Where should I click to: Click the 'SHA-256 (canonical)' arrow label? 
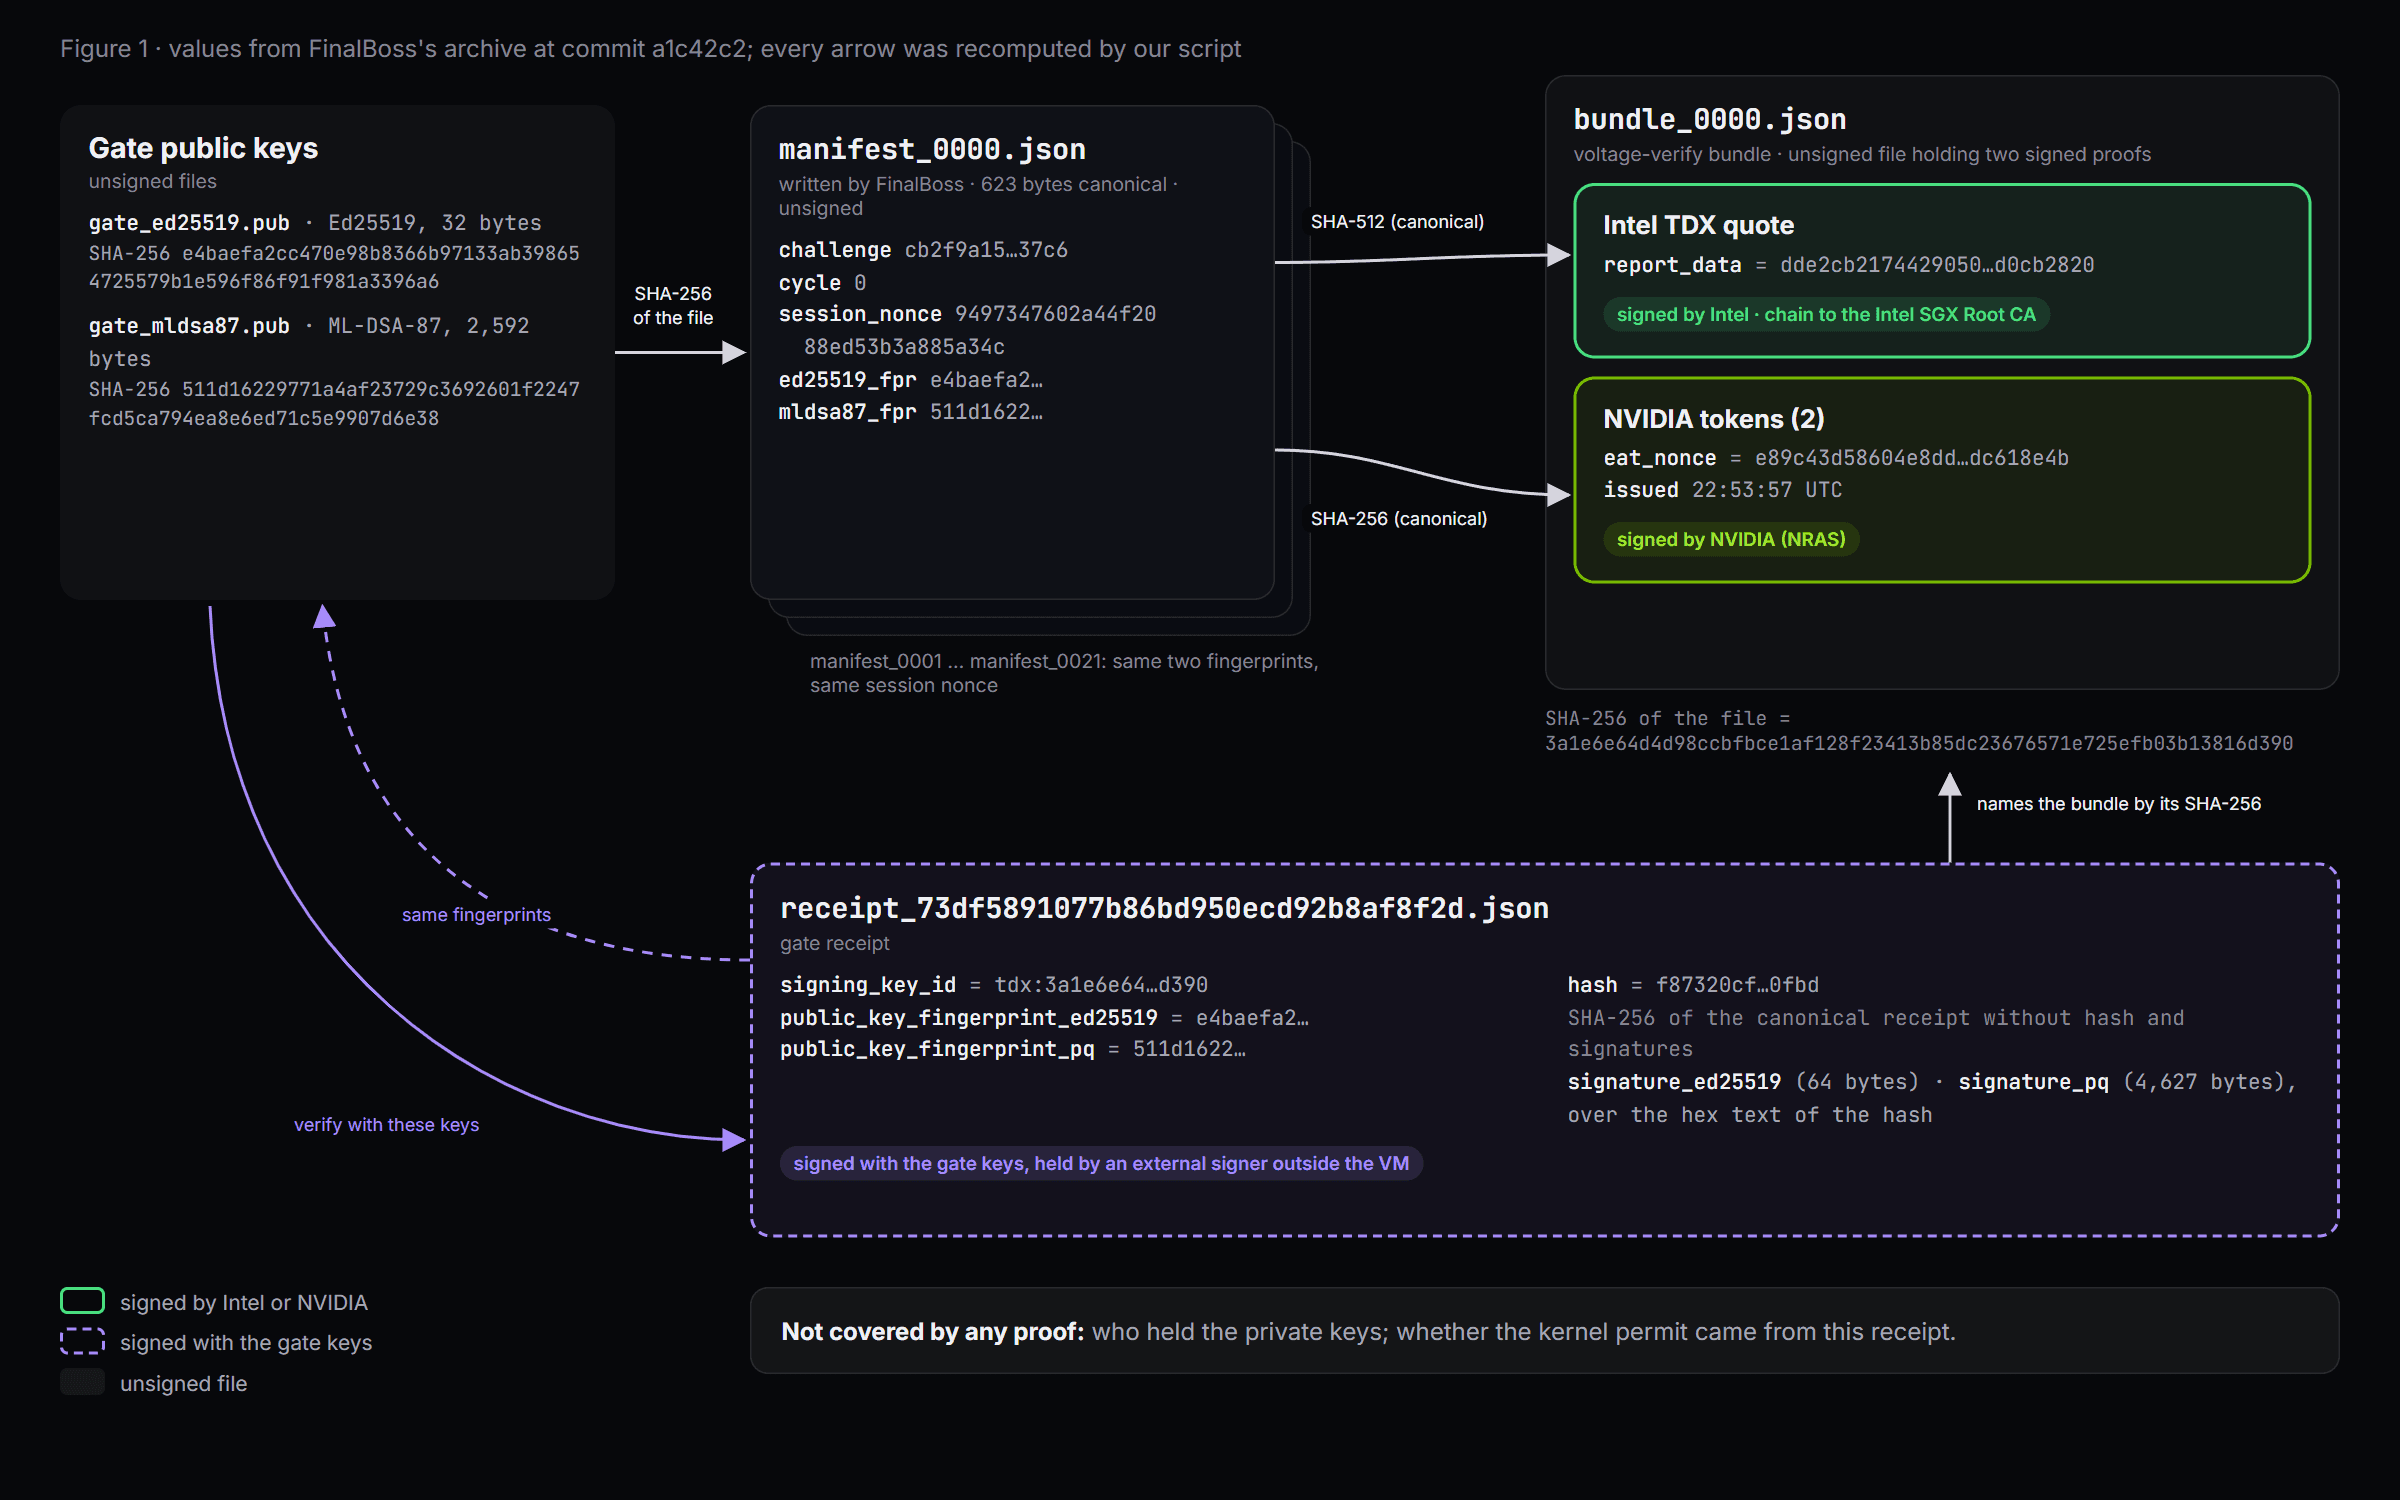click(1398, 518)
